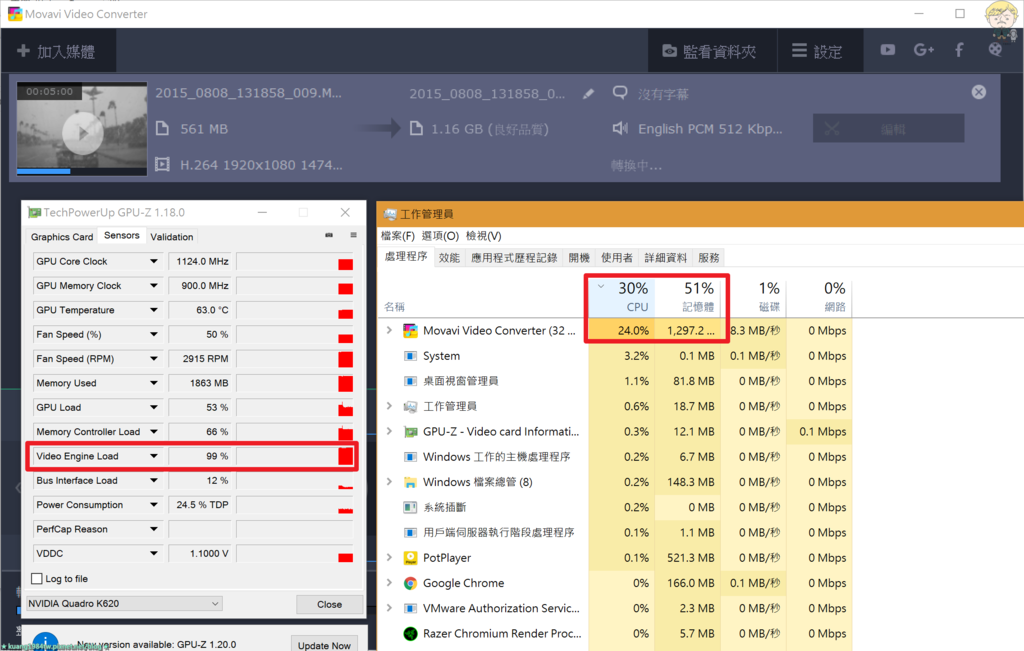The image size is (1024, 651).
Task: Open the GPU-Z hamburger menu icon
Action: click(353, 235)
